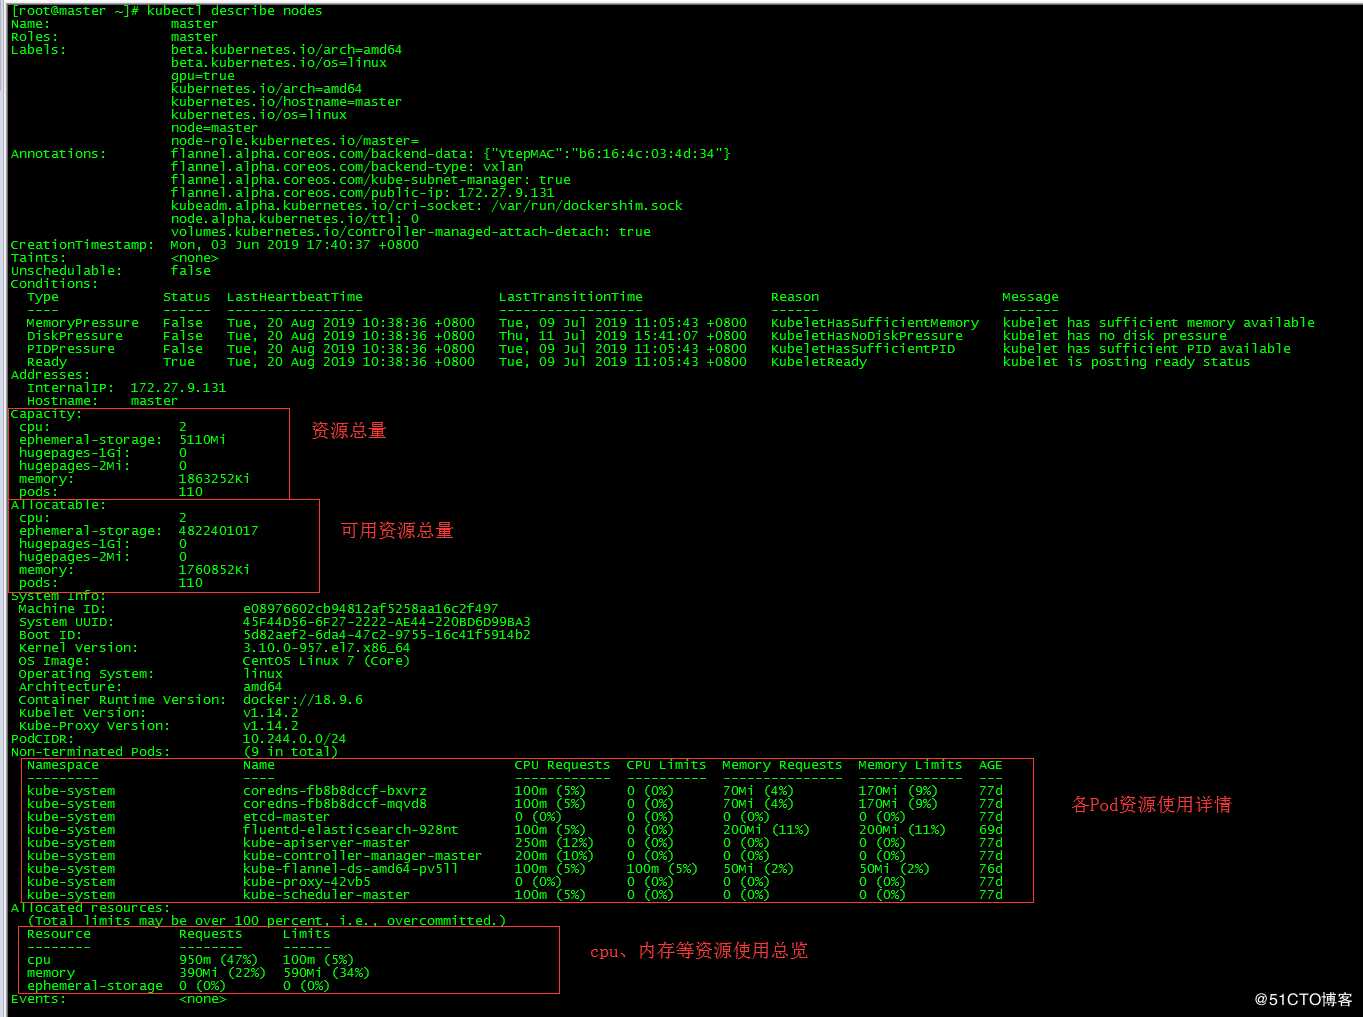Click 'kubelet is posting ready status' message

point(1127,362)
